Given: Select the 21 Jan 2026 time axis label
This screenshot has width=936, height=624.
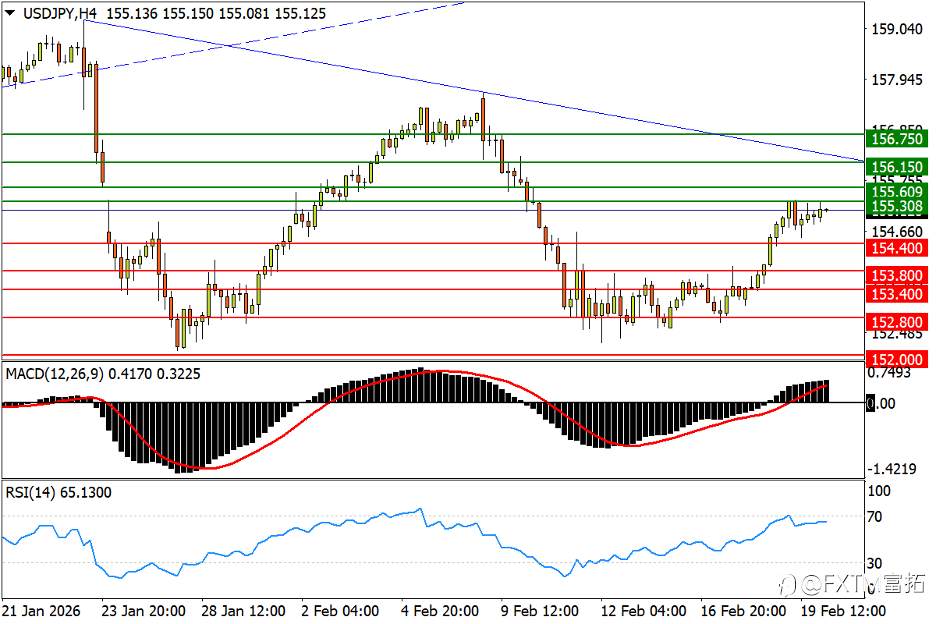Looking at the screenshot, I should click(41, 611).
